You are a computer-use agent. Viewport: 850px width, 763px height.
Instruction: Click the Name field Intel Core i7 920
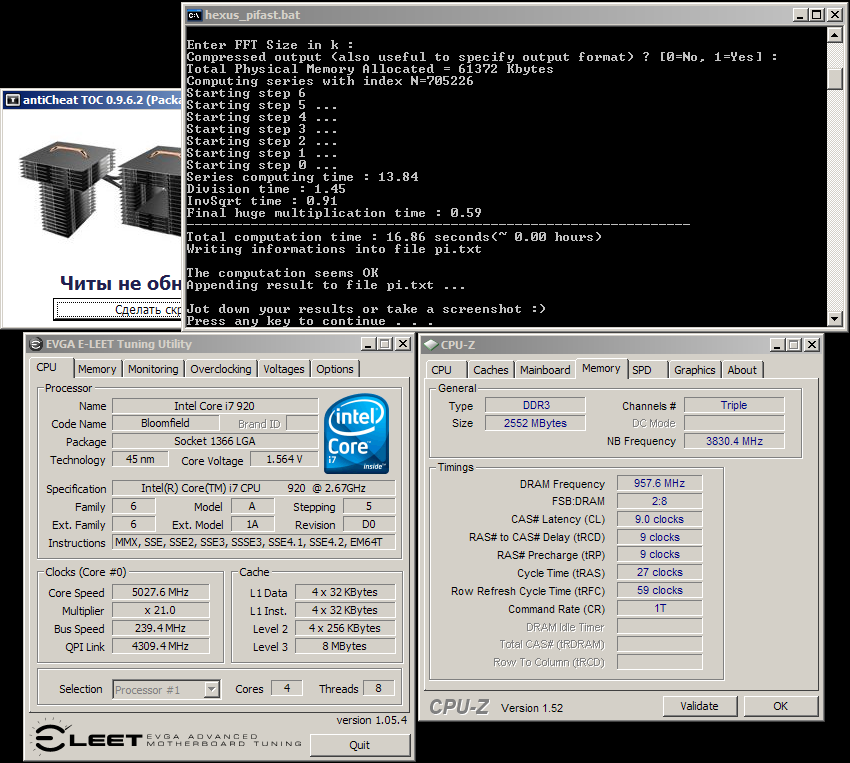click(x=215, y=406)
